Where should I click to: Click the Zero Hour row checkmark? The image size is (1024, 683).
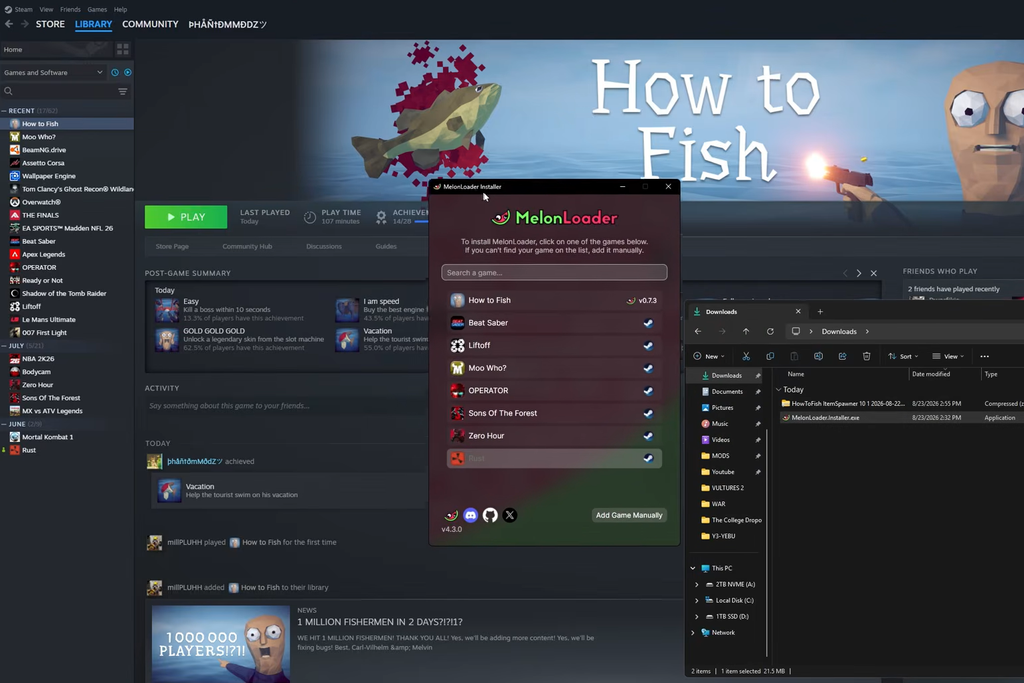(648, 436)
